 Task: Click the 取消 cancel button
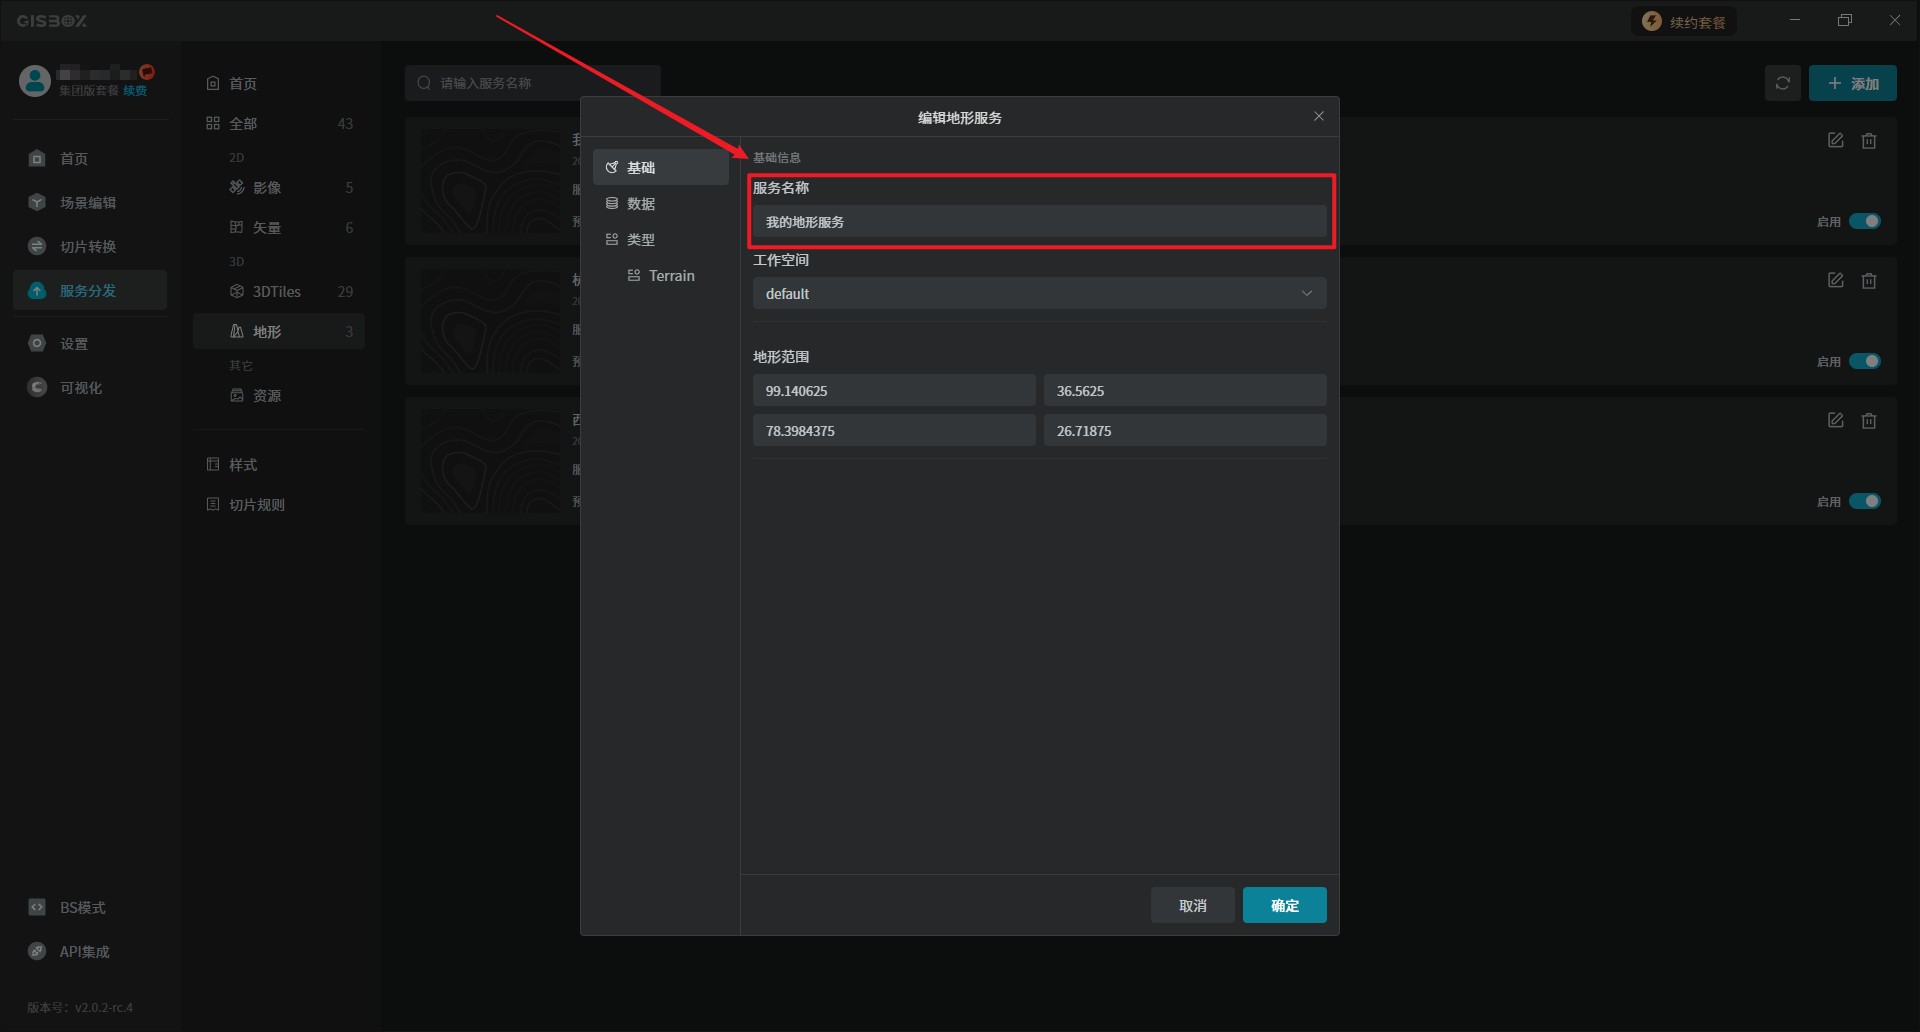(x=1192, y=906)
